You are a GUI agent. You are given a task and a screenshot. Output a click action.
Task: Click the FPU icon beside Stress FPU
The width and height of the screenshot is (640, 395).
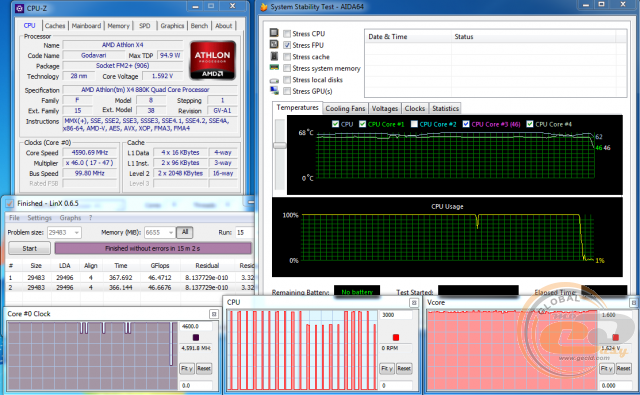274,44
